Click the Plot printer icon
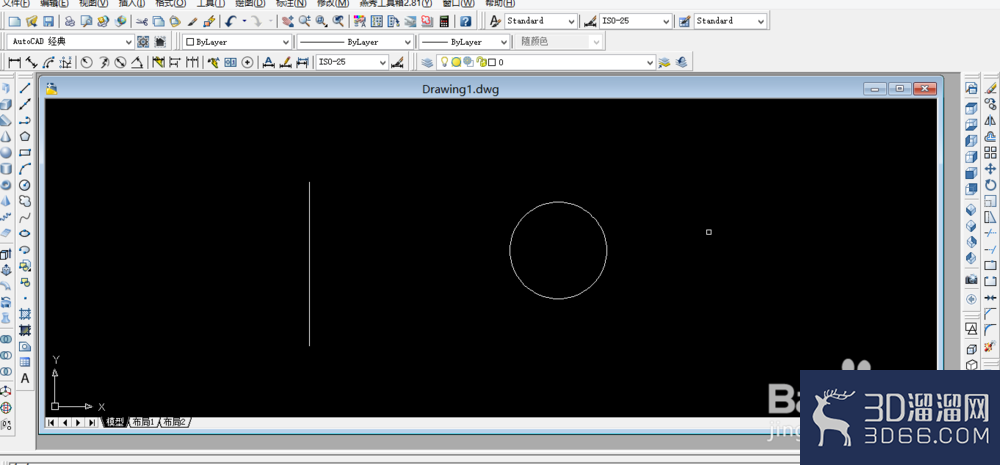The image size is (1000, 465). pos(70,21)
